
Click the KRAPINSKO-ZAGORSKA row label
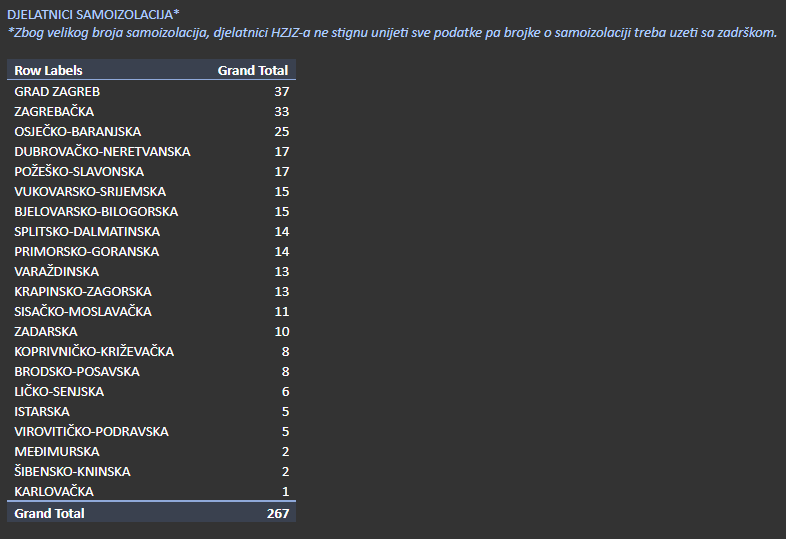pyautogui.click(x=83, y=291)
